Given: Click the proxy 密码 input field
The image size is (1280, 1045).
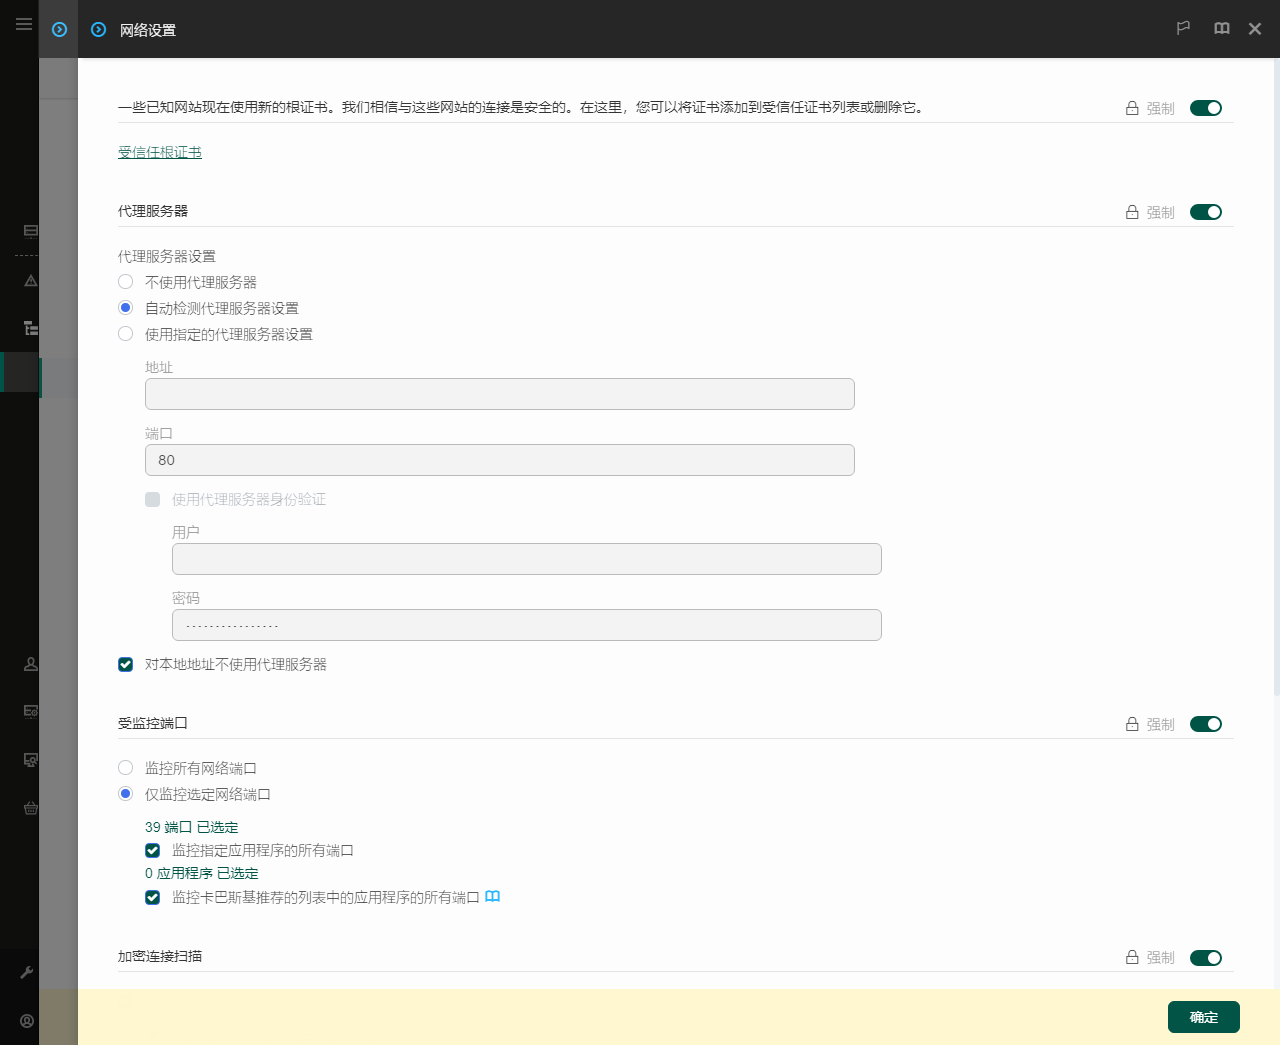Looking at the screenshot, I should click(527, 625).
